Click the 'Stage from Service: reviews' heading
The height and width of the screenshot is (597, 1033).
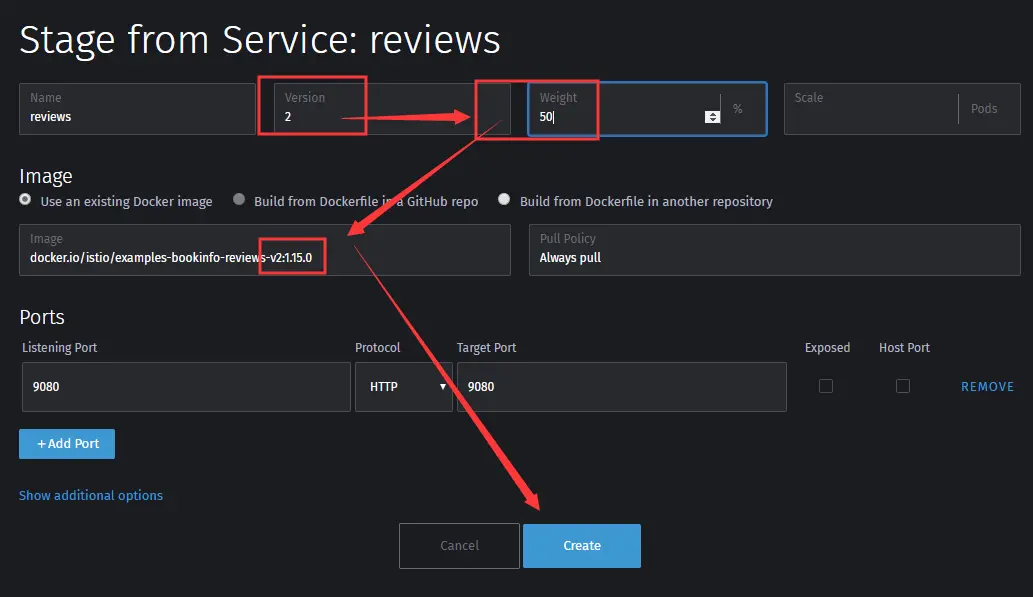pos(260,40)
